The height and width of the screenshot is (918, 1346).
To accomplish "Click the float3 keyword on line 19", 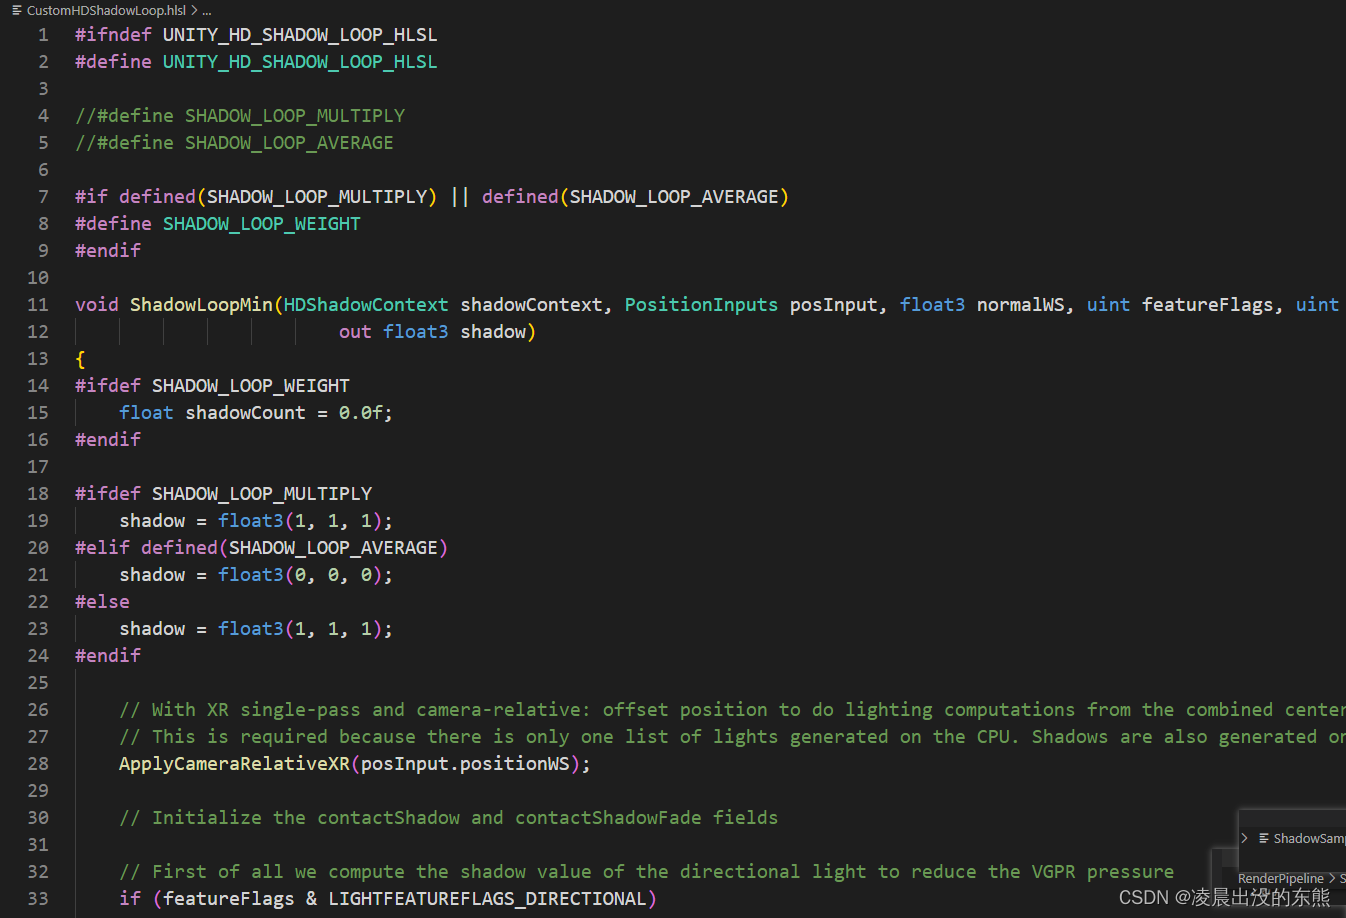I will tap(250, 520).
